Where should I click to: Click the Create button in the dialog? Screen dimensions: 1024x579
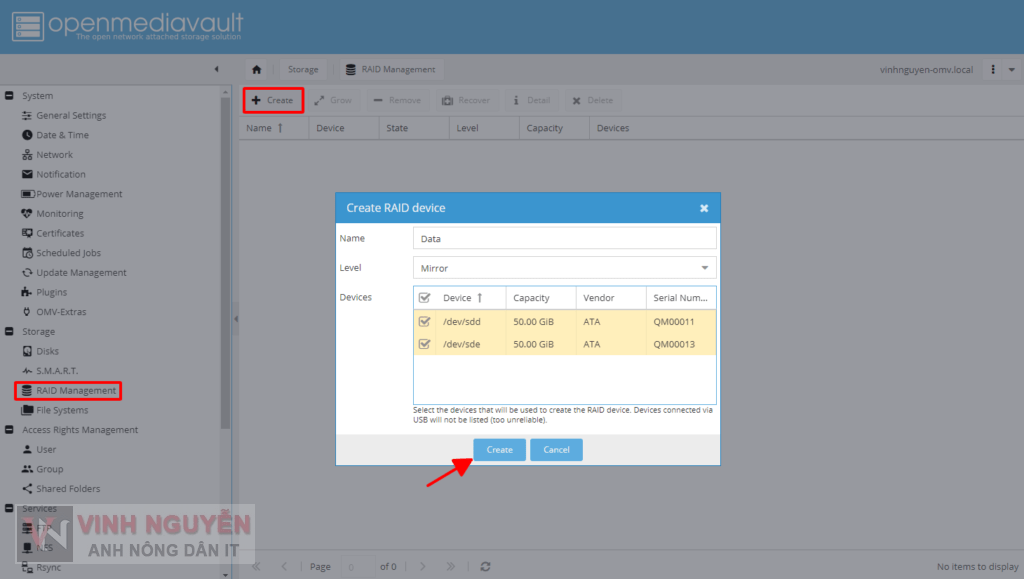[499, 449]
